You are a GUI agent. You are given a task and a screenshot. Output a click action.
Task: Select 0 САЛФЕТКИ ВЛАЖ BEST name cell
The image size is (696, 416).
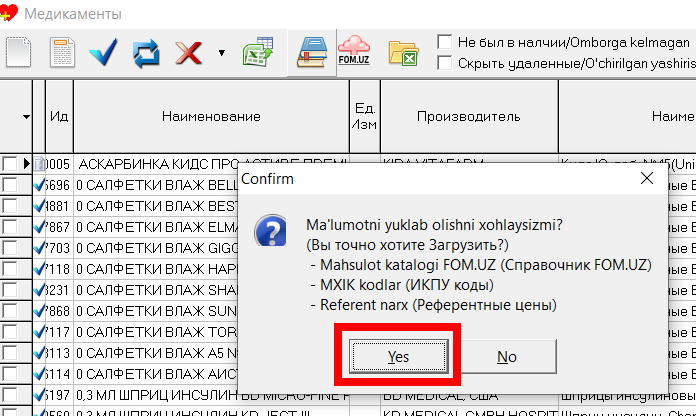pyautogui.click(x=156, y=206)
